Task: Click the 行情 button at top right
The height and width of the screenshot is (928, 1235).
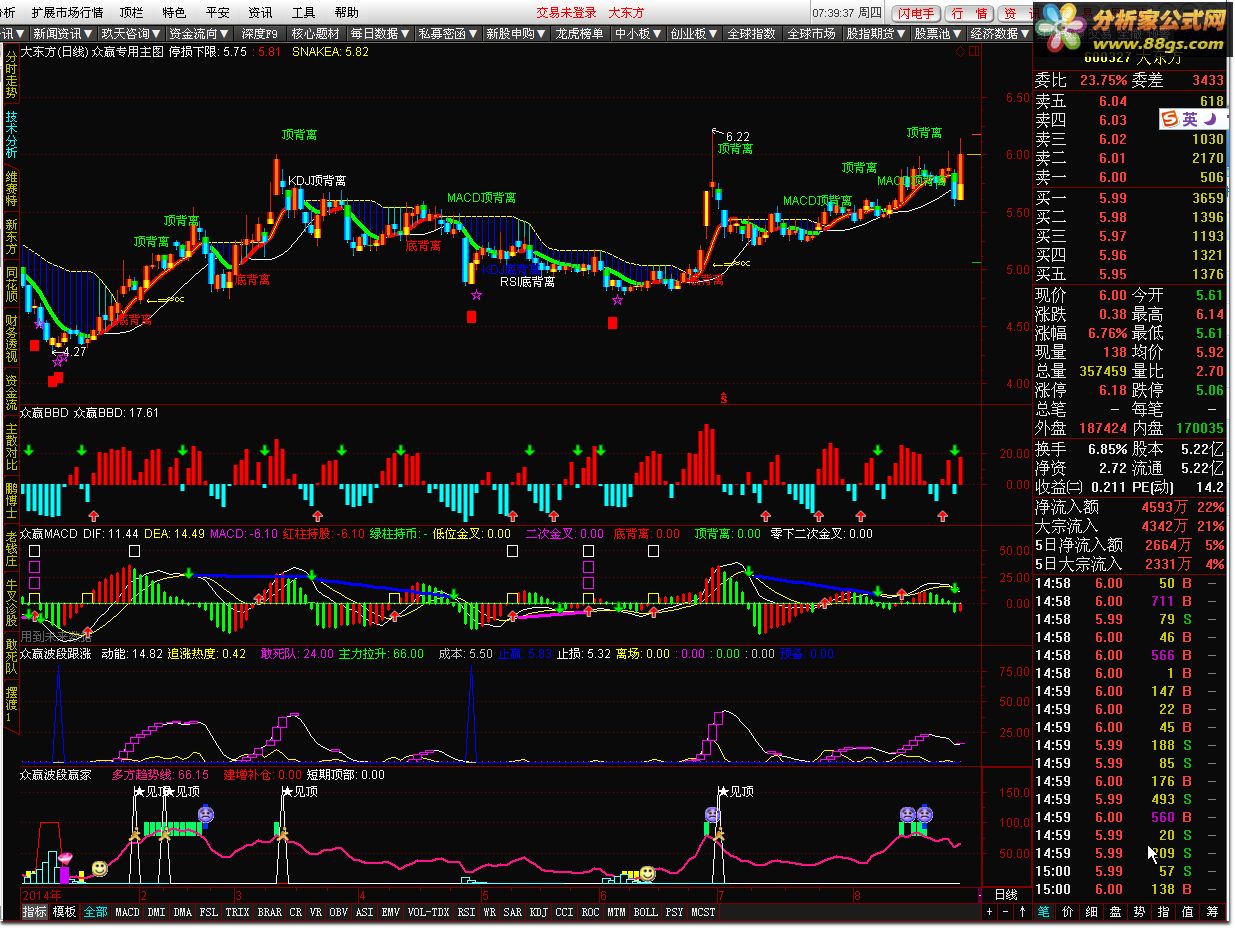Action: [969, 13]
